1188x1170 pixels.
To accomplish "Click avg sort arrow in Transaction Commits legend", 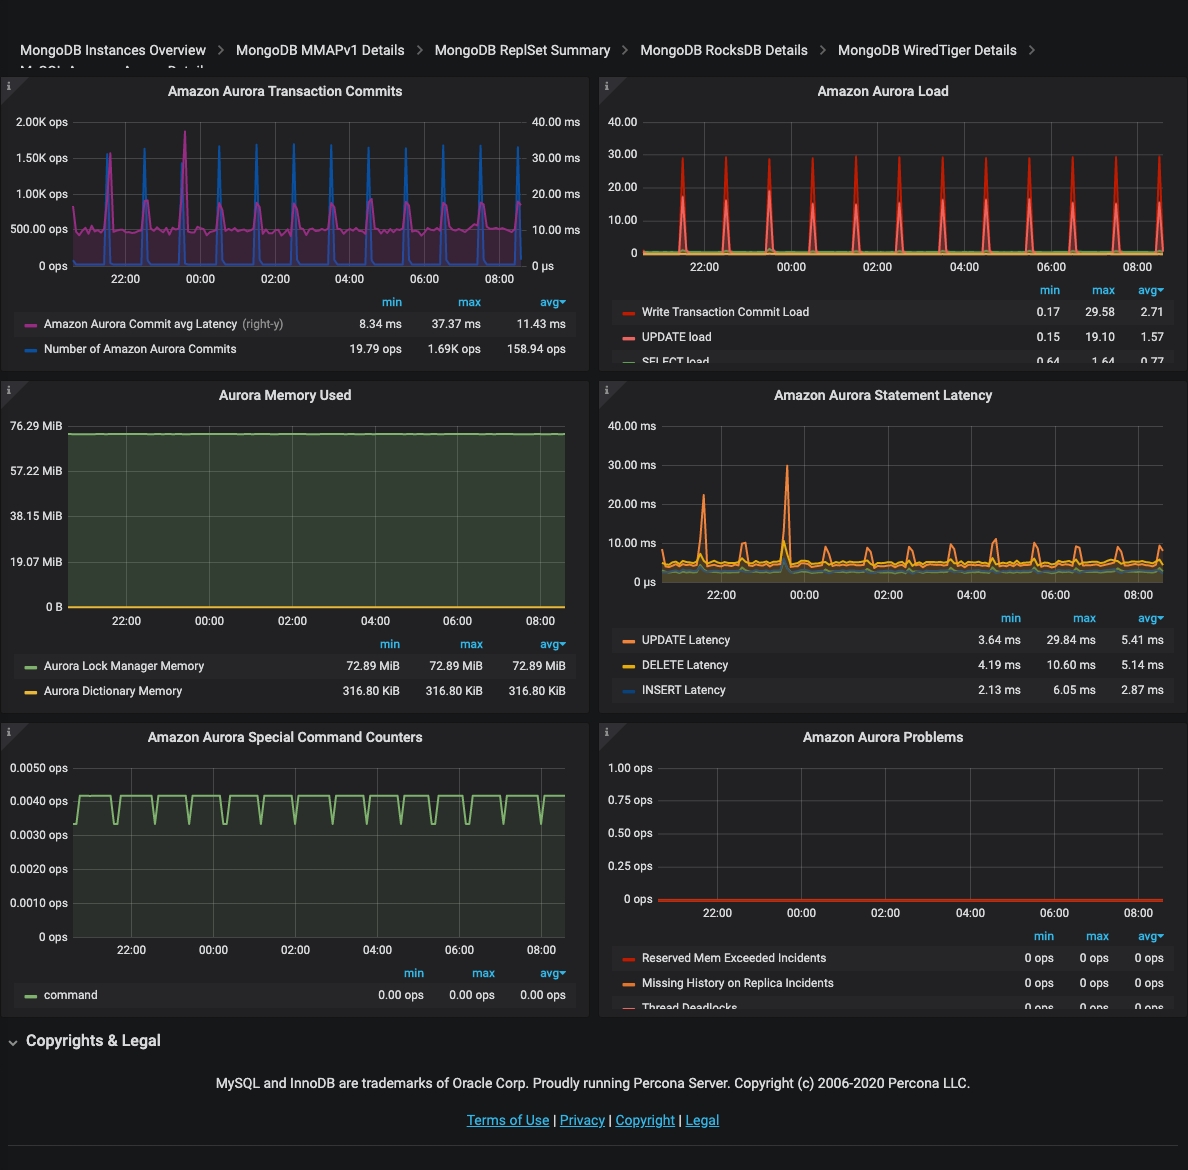I will point(553,302).
